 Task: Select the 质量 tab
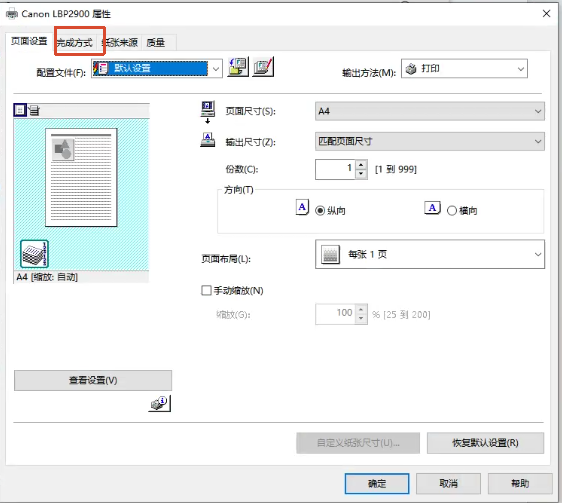click(x=156, y=42)
